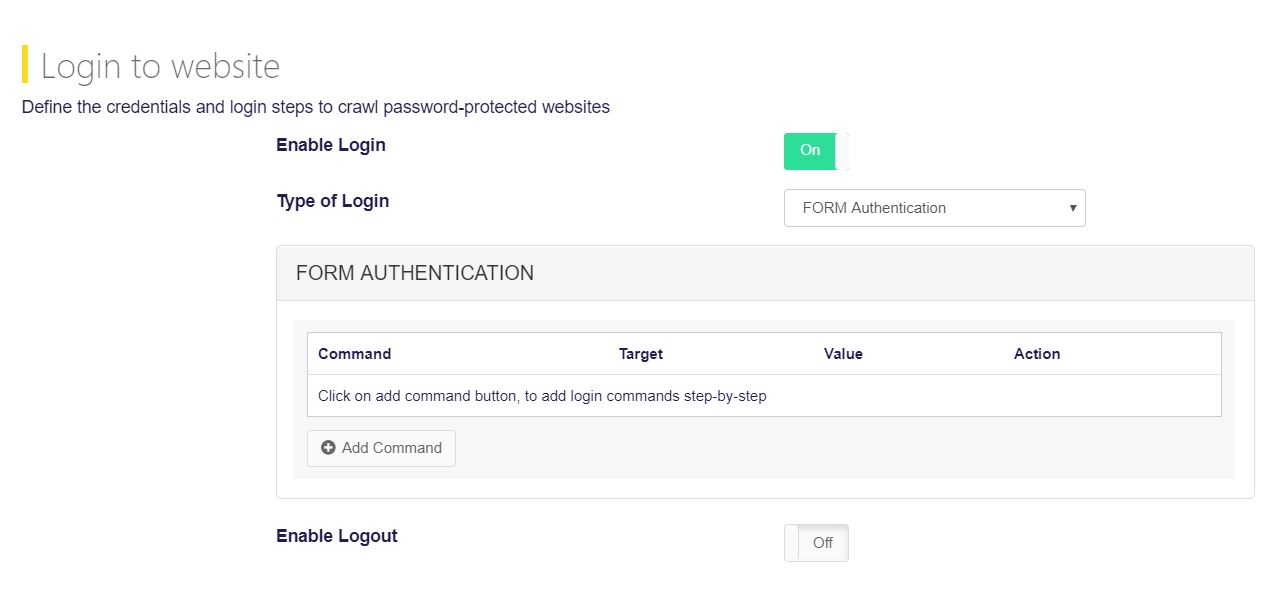Click the Off label on logout toggle

coord(823,543)
